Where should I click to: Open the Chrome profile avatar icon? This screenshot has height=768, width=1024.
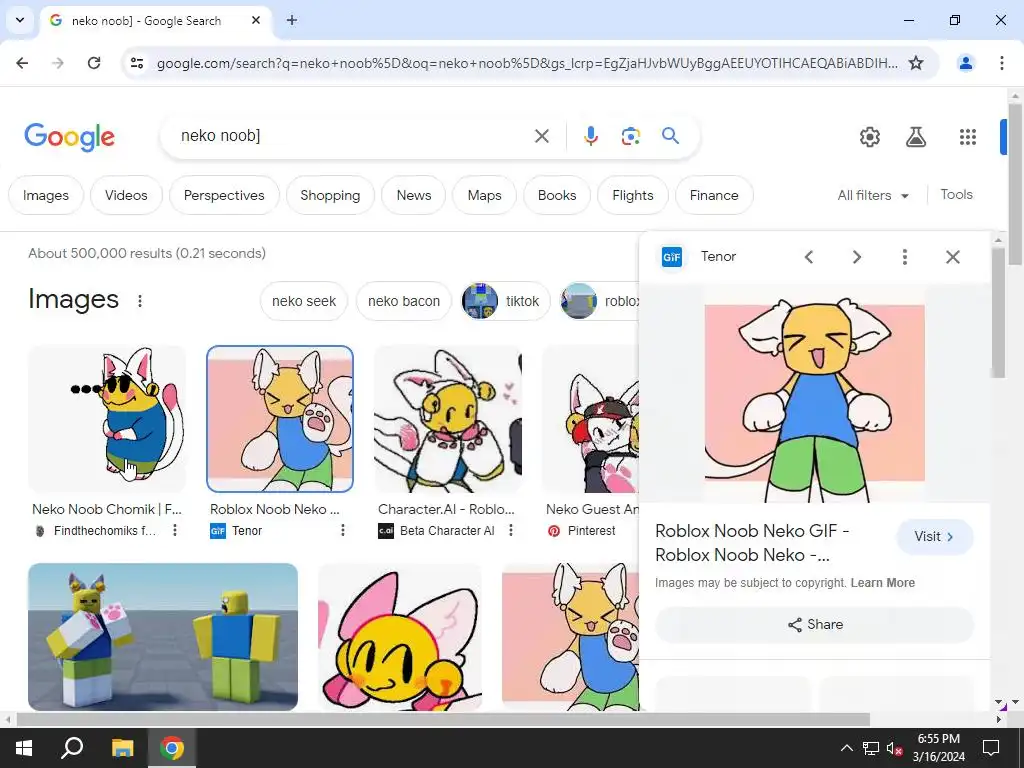(x=965, y=63)
